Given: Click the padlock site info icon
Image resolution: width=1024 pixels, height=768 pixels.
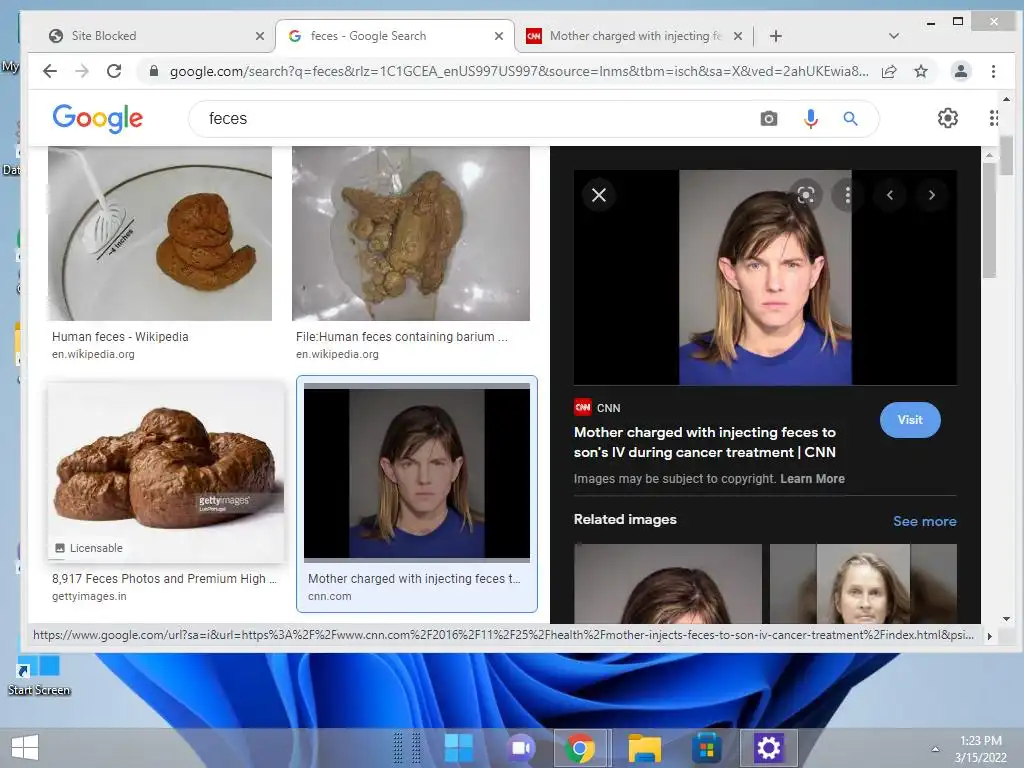Looking at the screenshot, I should (x=153, y=71).
